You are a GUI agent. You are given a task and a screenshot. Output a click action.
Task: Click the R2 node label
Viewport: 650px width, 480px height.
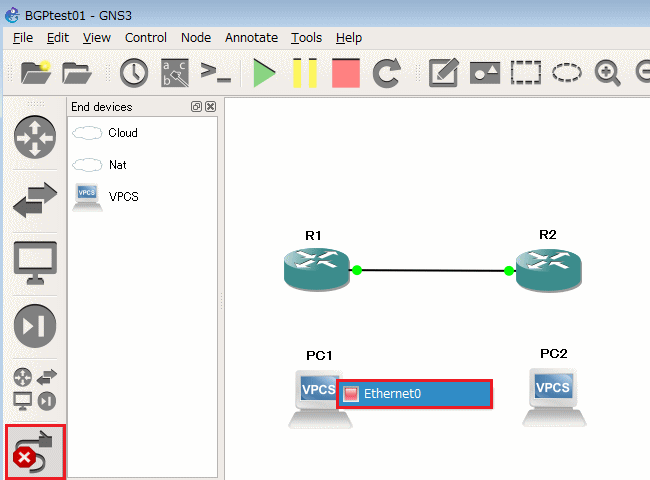pyautogui.click(x=548, y=235)
